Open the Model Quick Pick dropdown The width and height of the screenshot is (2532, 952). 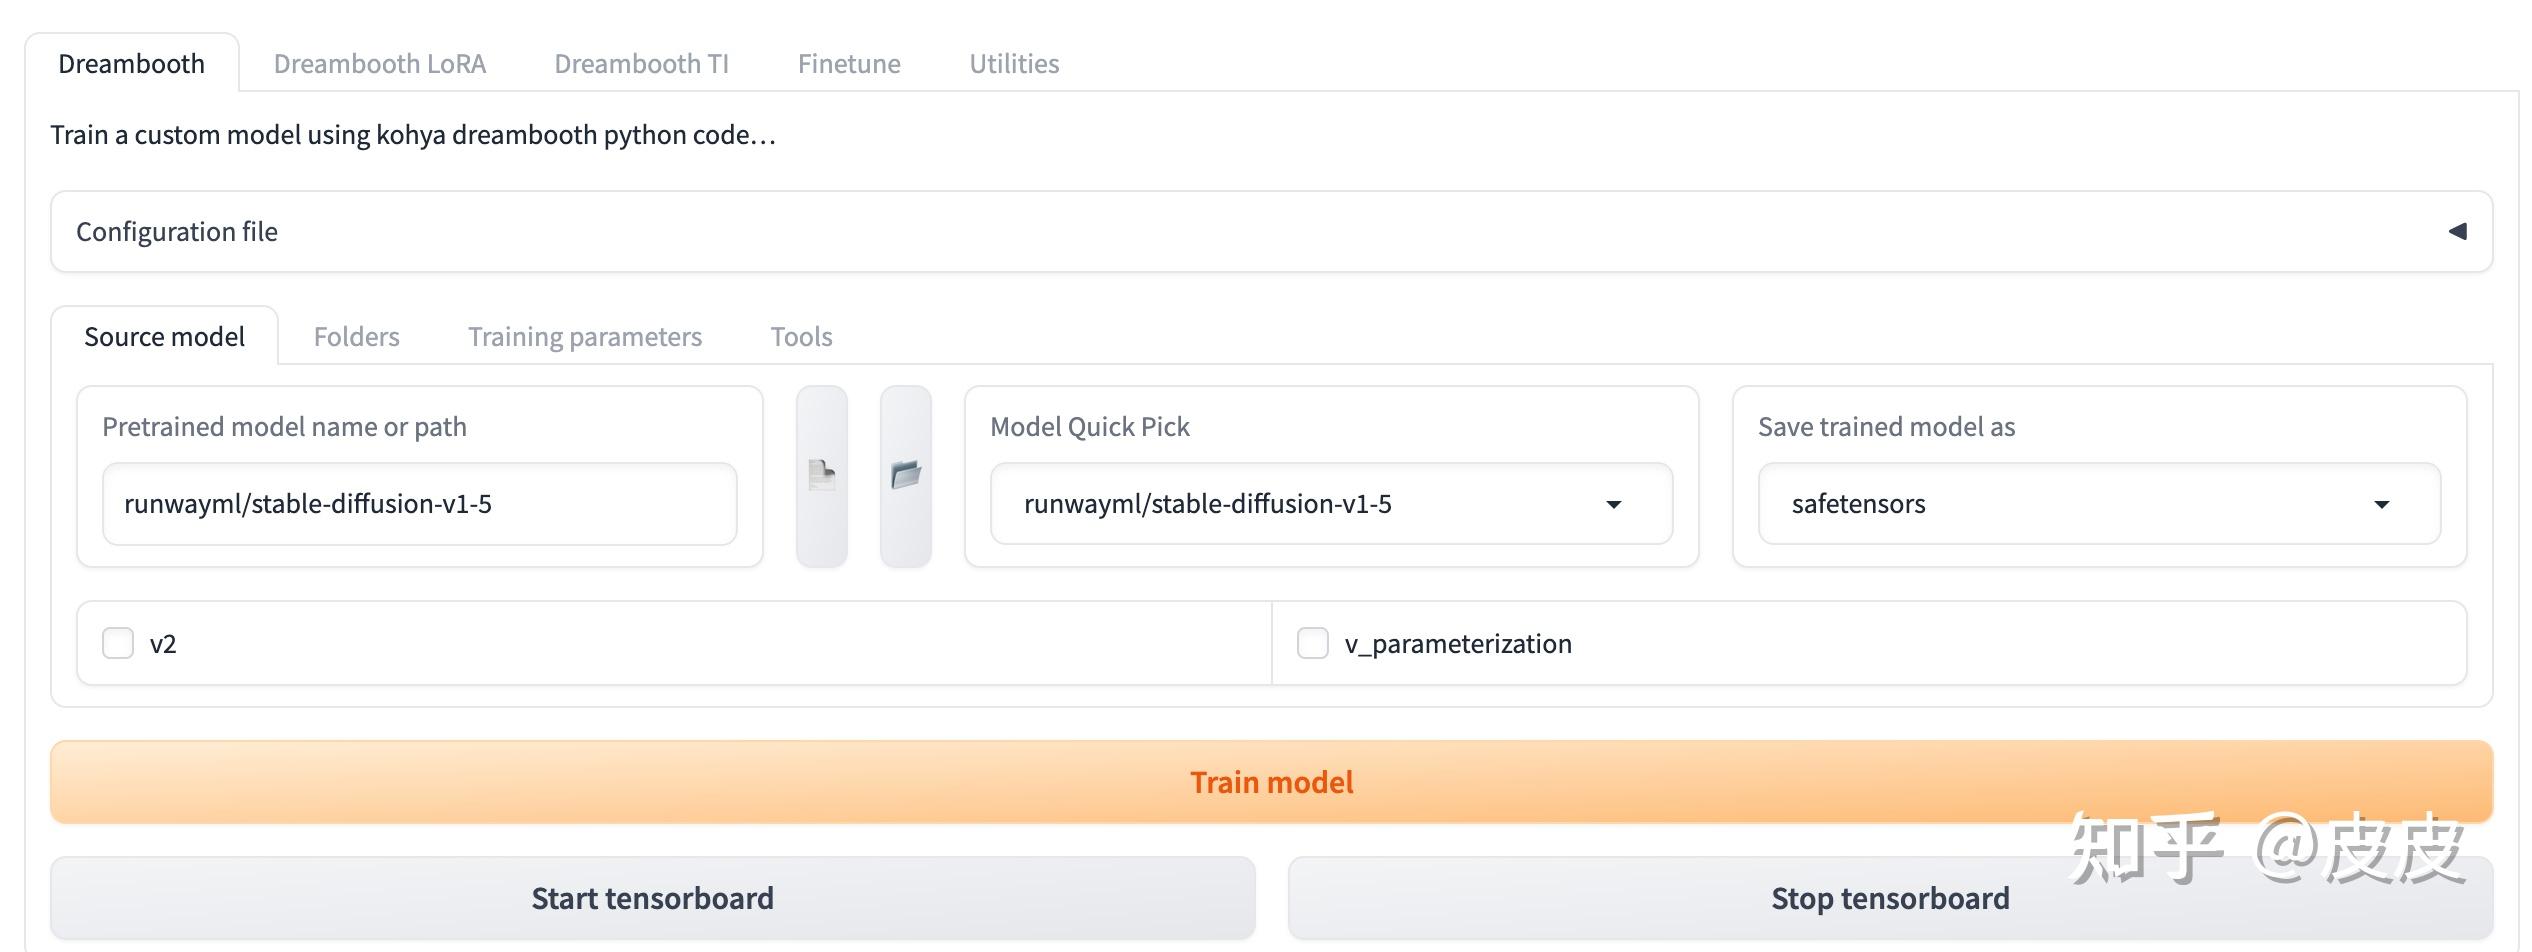[x=1330, y=504]
